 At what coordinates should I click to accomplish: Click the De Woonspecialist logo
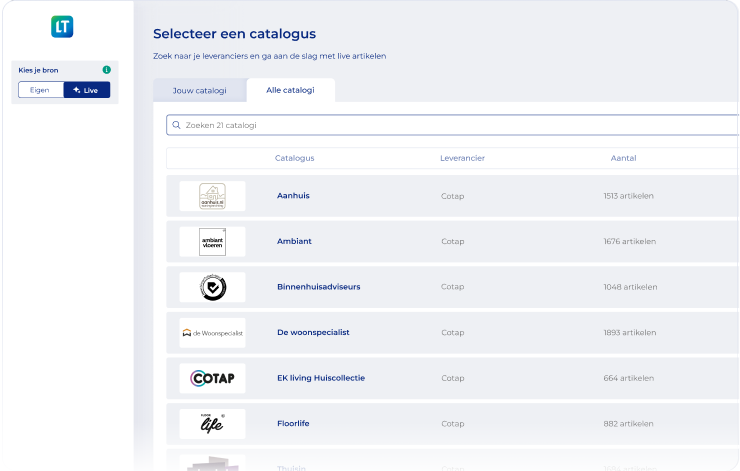(212, 332)
